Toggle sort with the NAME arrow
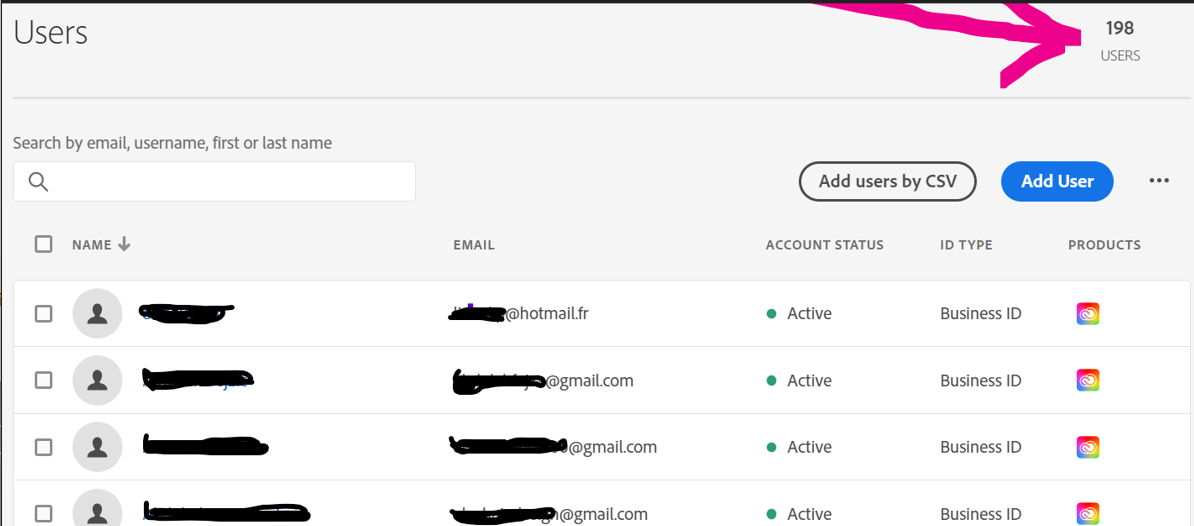 pyautogui.click(x=125, y=244)
